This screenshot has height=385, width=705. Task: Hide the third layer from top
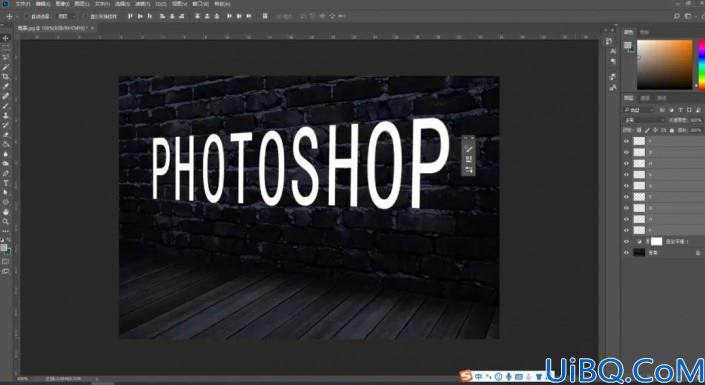[x=626, y=163]
